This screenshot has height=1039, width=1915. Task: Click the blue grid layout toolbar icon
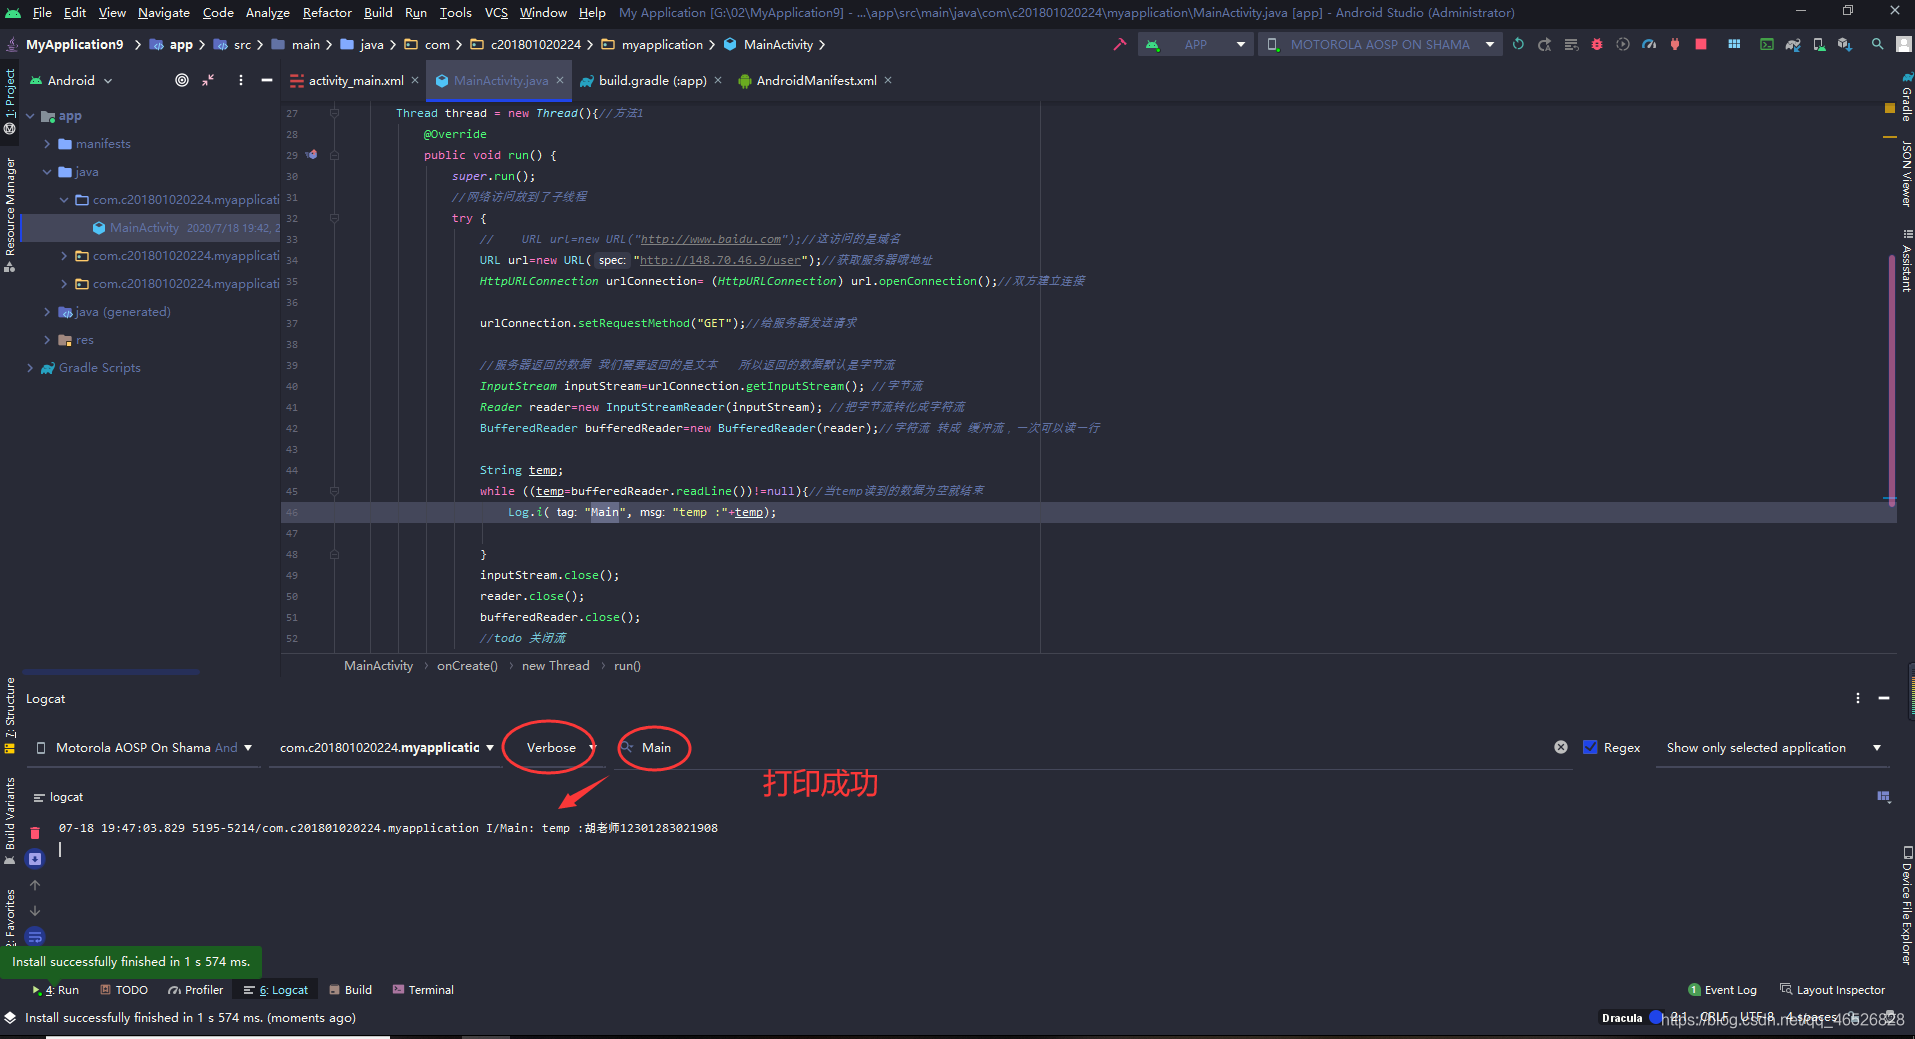click(x=1734, y=44)
